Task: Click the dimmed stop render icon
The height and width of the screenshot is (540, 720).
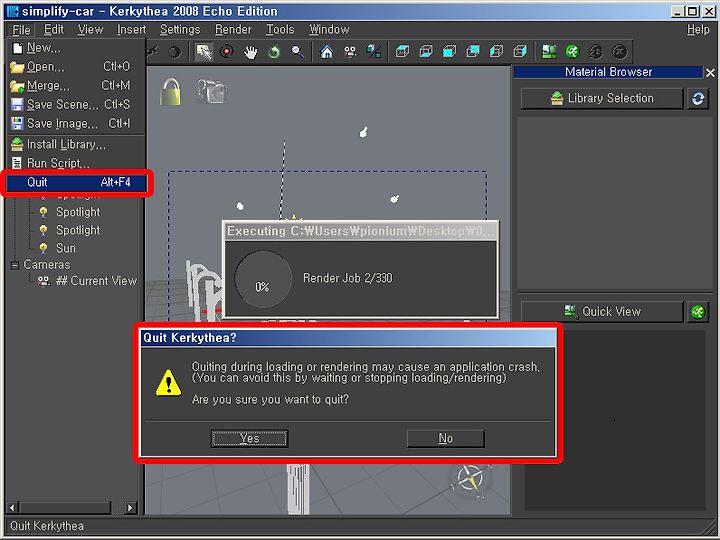Action: point(620,52)
